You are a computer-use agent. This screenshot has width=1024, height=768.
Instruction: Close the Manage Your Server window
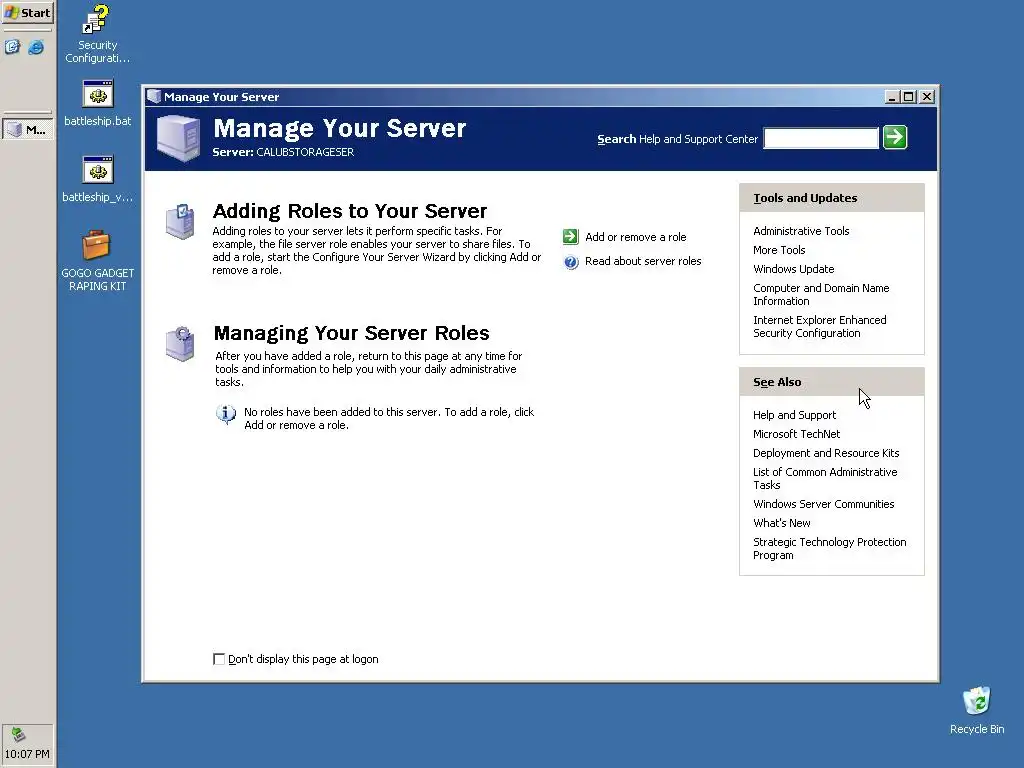click(x=927, y=97)
